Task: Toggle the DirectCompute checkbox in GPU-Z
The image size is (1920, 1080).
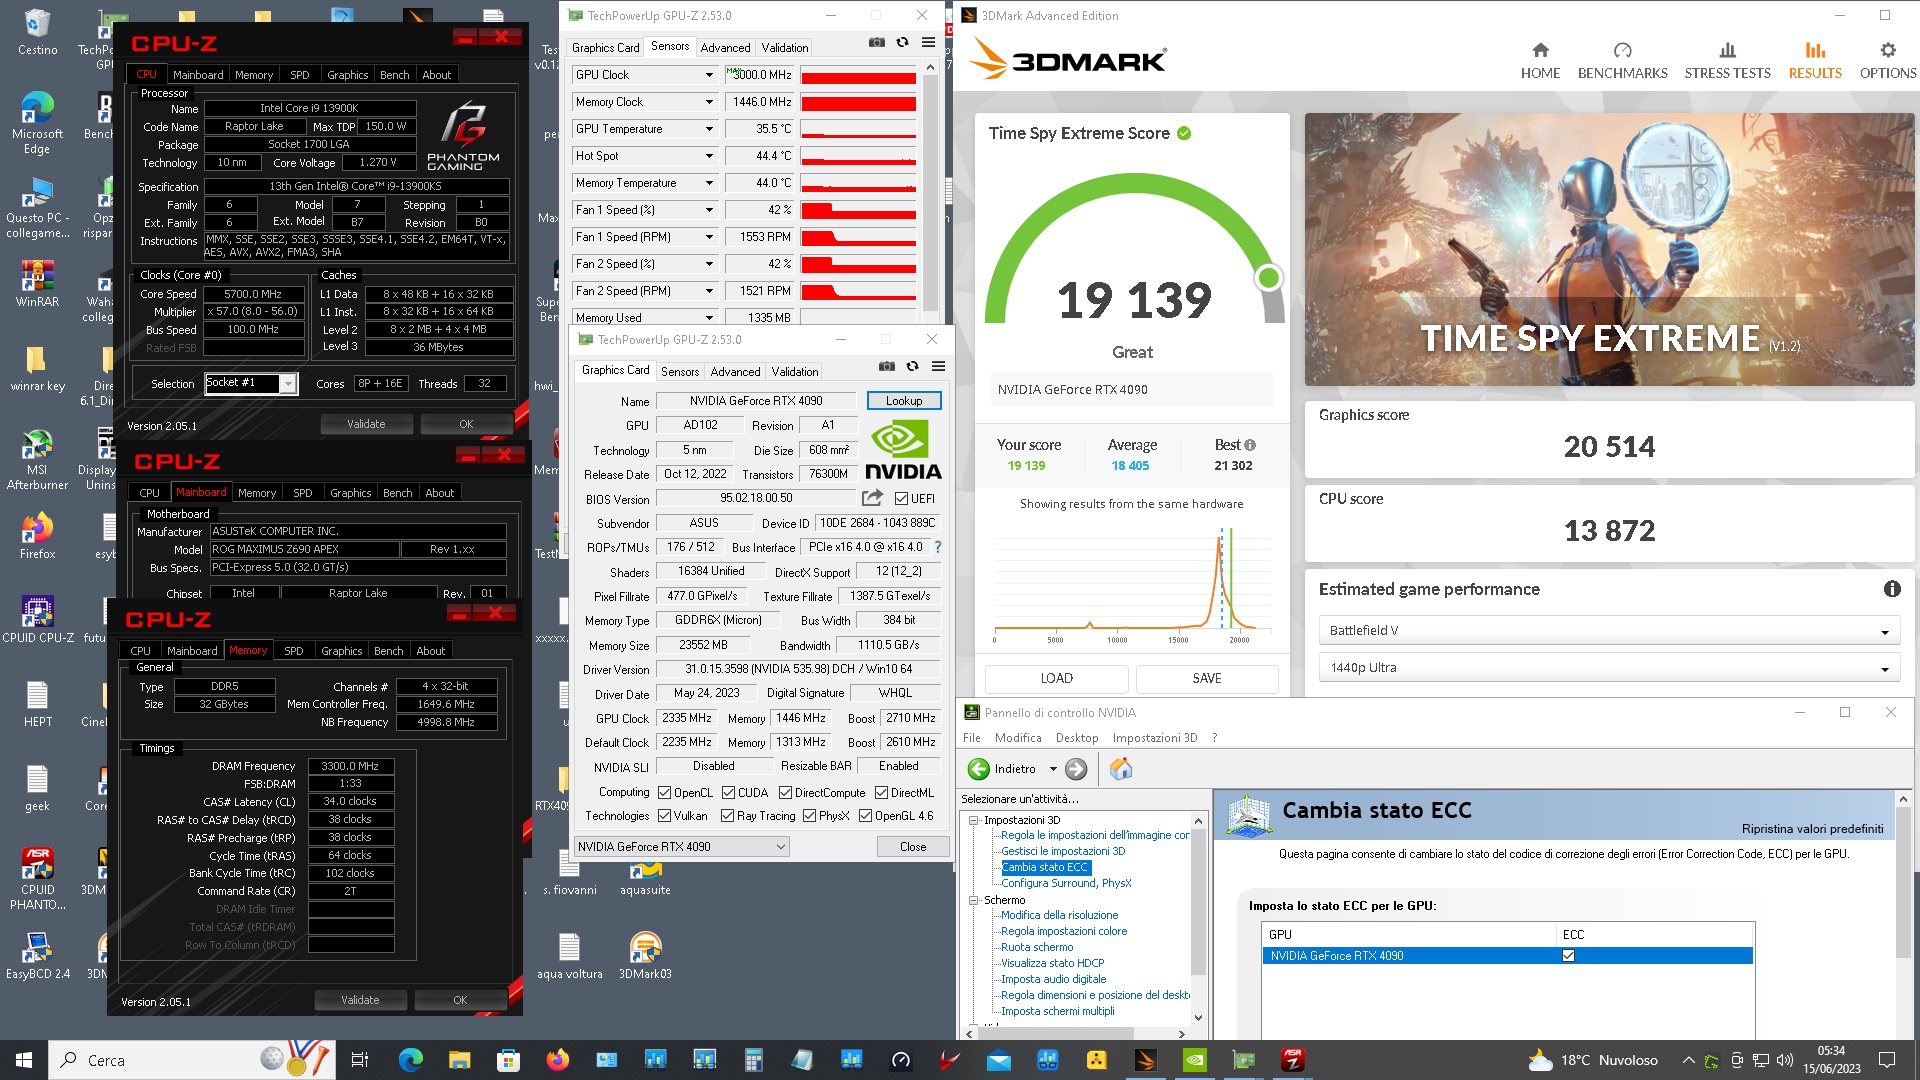Action: tap(785, 793)
